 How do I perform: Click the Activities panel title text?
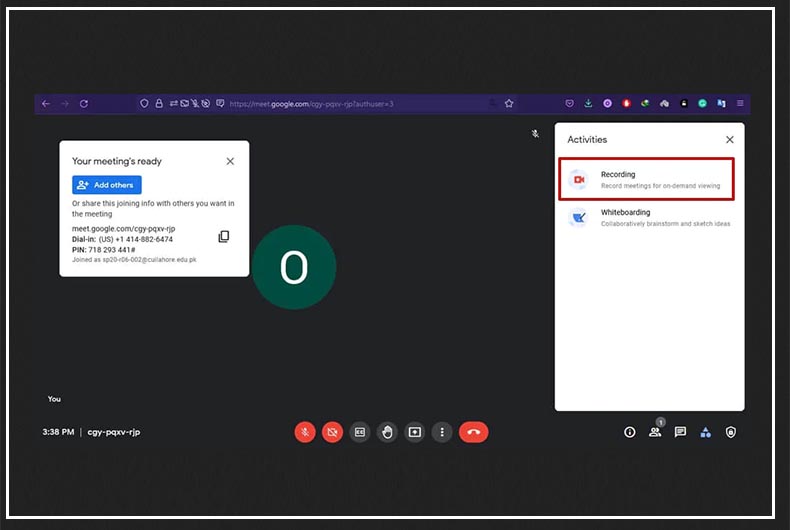pos(587,140)
